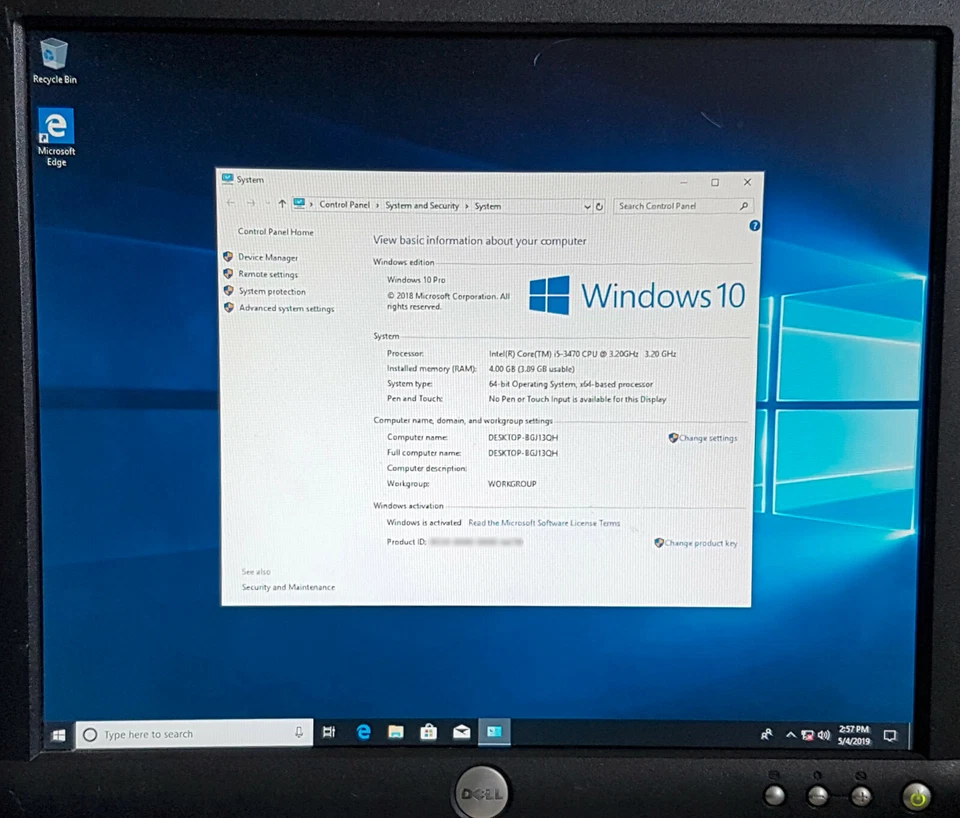This screenshot has width=960, height=818.
Task: Open Remote settings
Action: coord(268,274)
